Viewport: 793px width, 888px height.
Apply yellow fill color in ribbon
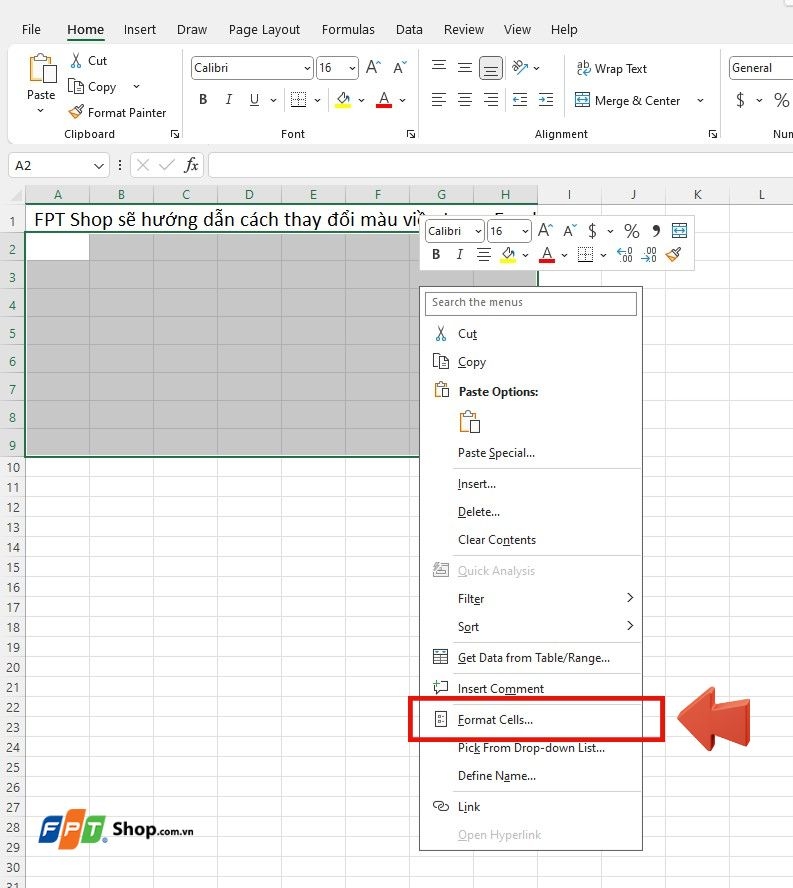click(343, 100)
